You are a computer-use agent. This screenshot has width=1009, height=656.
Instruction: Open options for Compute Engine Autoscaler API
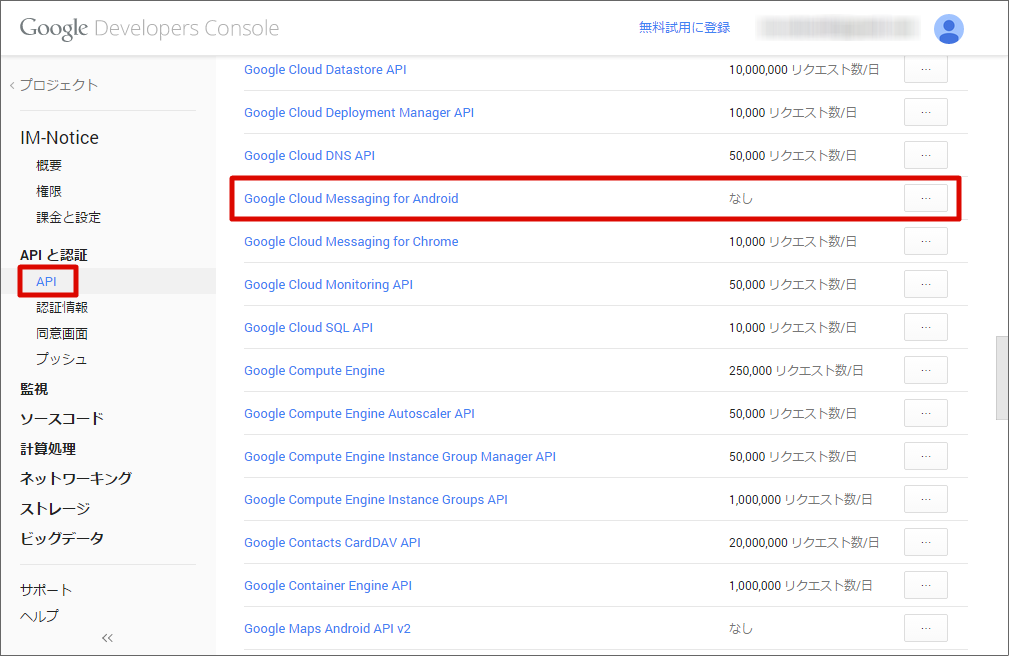coord(925,413)
